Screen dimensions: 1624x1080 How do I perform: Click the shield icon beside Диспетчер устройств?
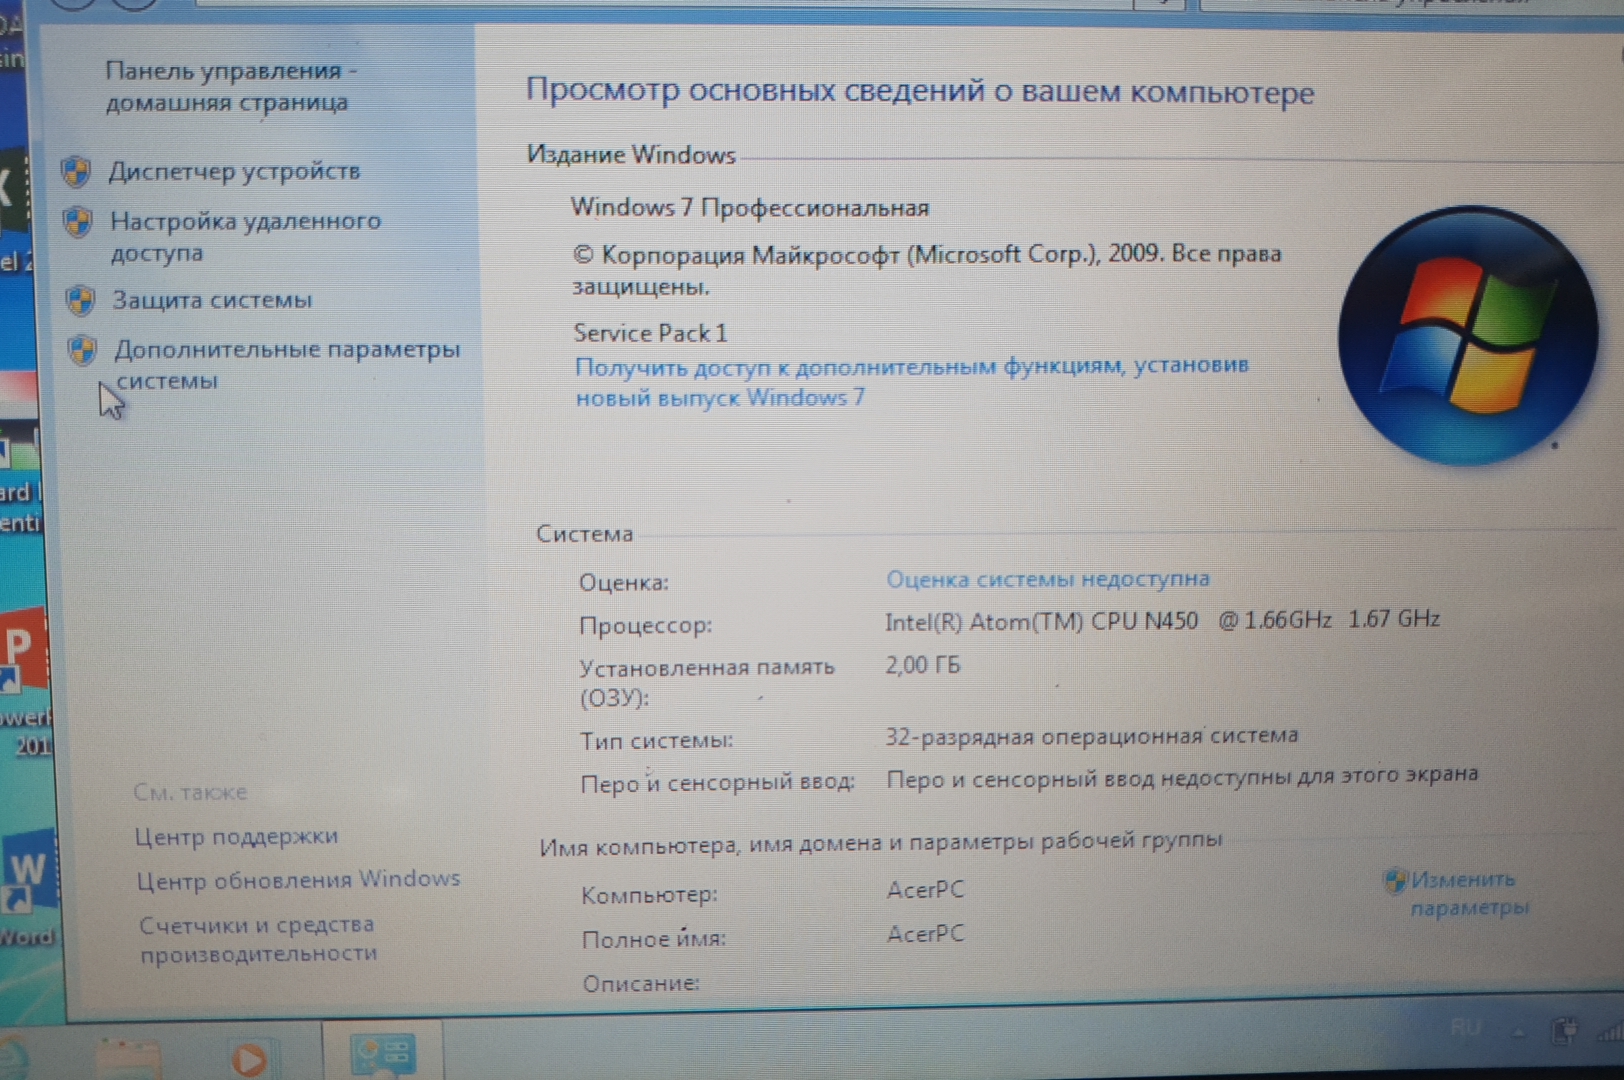pyautogui.click(x=76, y=172)
